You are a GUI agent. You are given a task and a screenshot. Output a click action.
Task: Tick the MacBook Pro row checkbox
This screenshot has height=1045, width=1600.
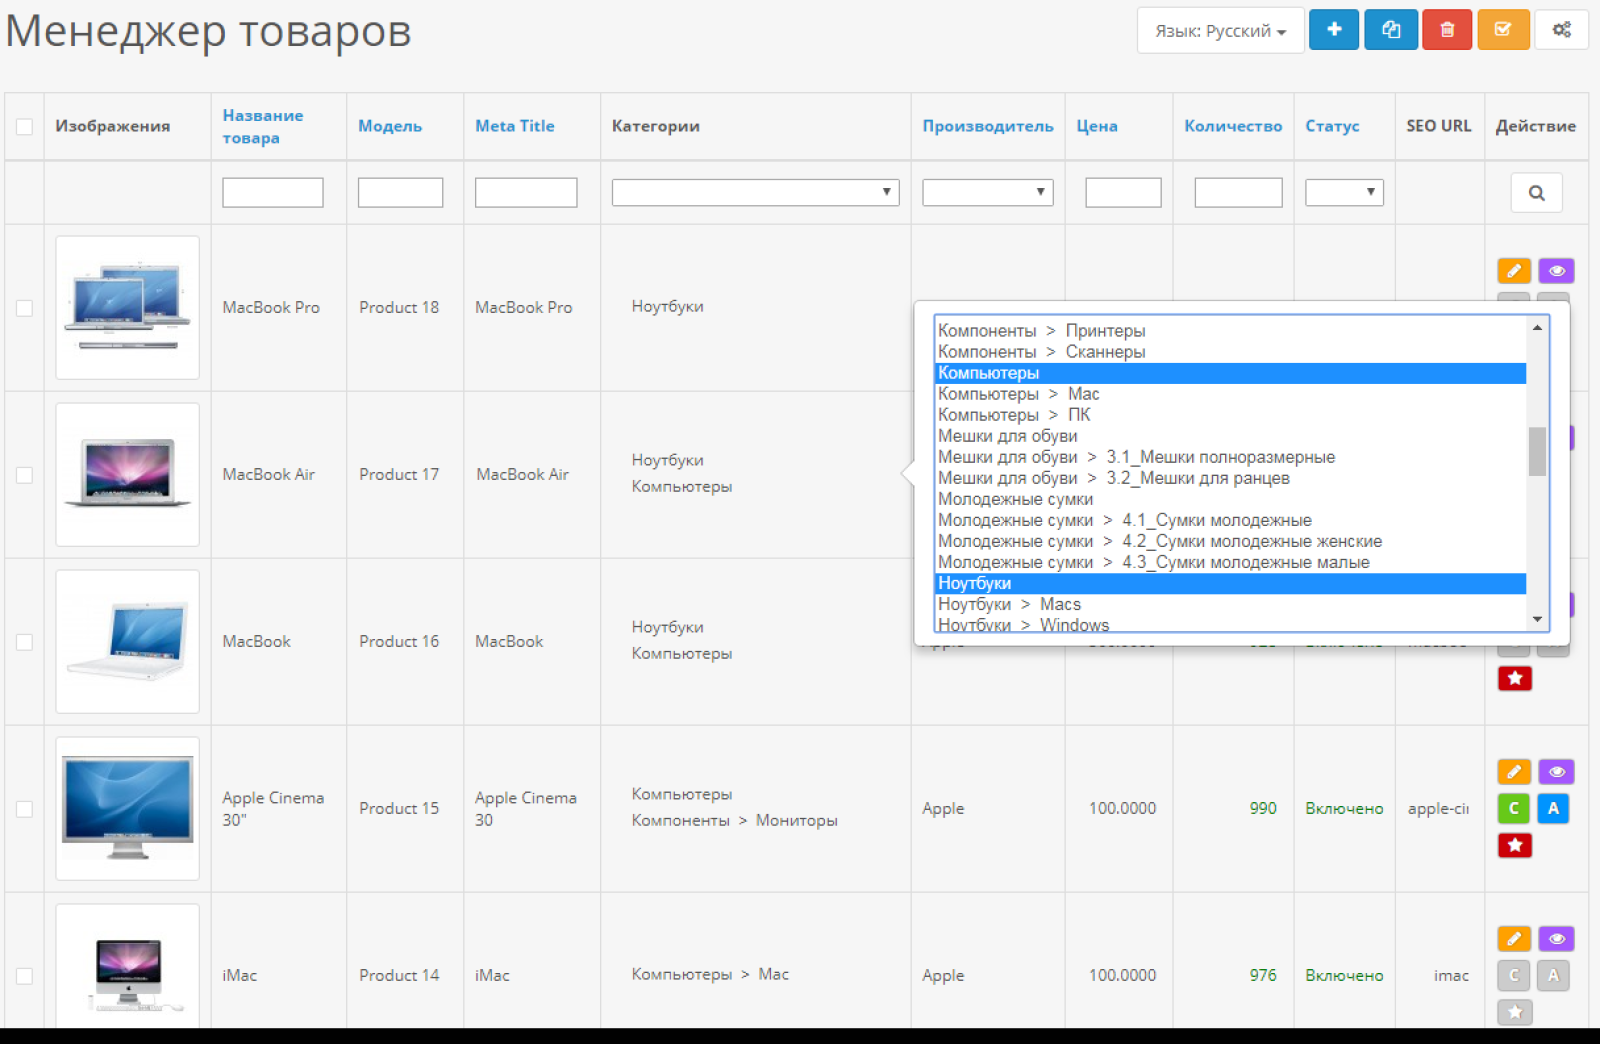24,308
